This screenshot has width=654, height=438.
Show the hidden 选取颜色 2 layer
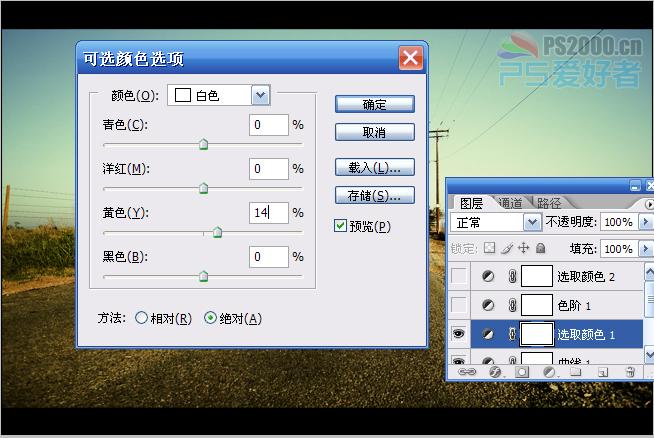[459, 276]
